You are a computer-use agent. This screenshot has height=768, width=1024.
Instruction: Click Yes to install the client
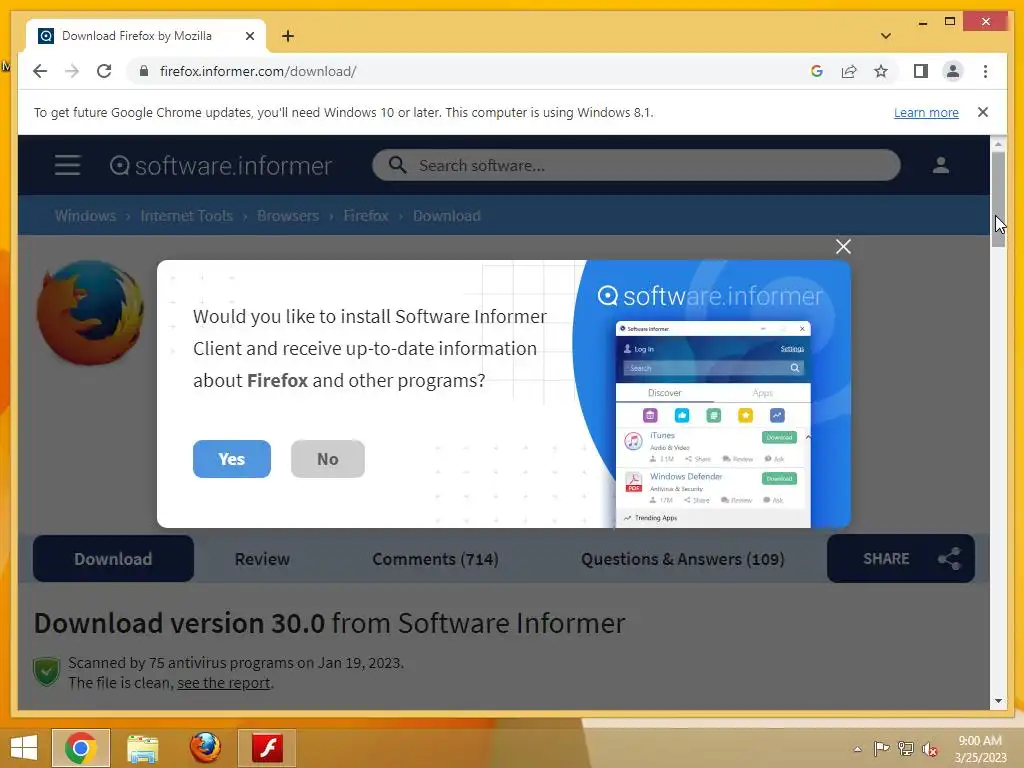click(232, 459)
